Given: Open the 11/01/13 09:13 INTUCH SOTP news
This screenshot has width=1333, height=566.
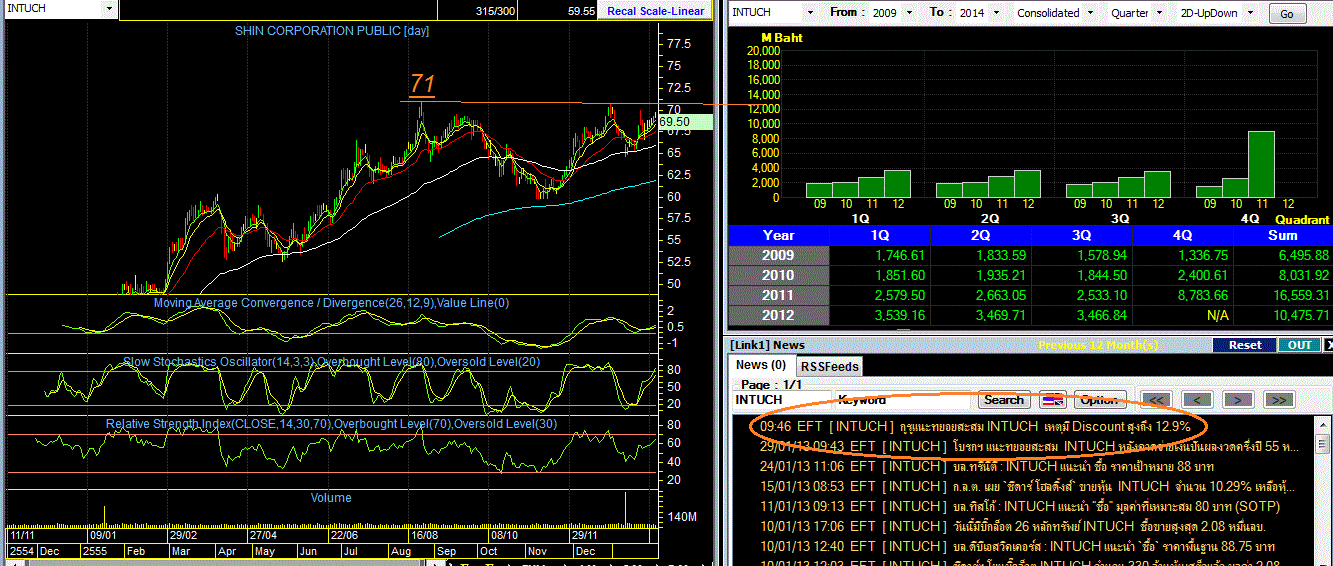Looking at the screenshot, I should [x=1021, y=506].
